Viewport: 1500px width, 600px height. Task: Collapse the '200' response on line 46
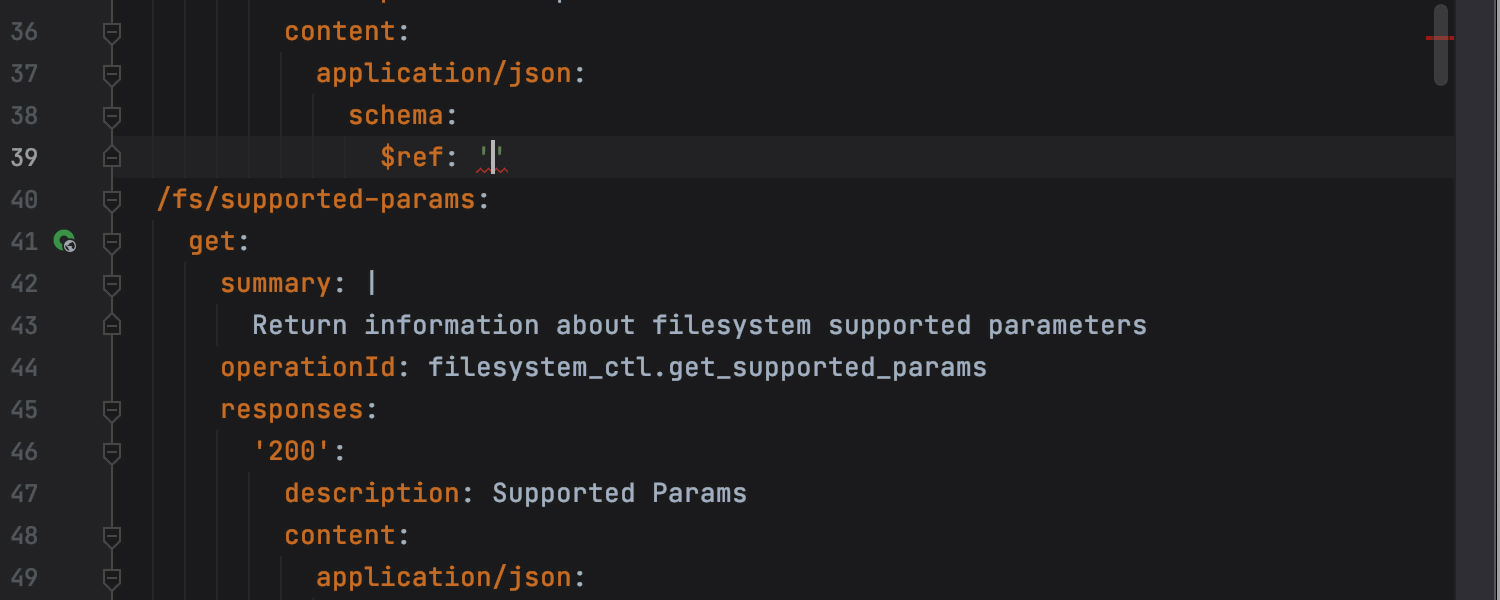pyautogui.click(x=112, y=452)
